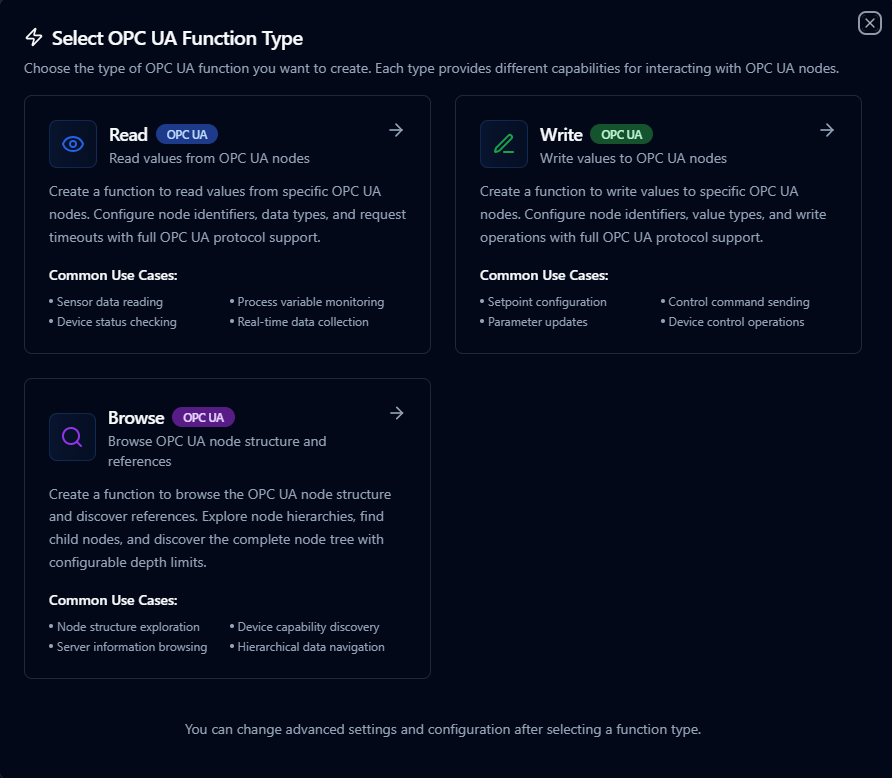The height and width of the screenshot is (778, 892).
Task: Open the Browse function type card
Action: 227,528
